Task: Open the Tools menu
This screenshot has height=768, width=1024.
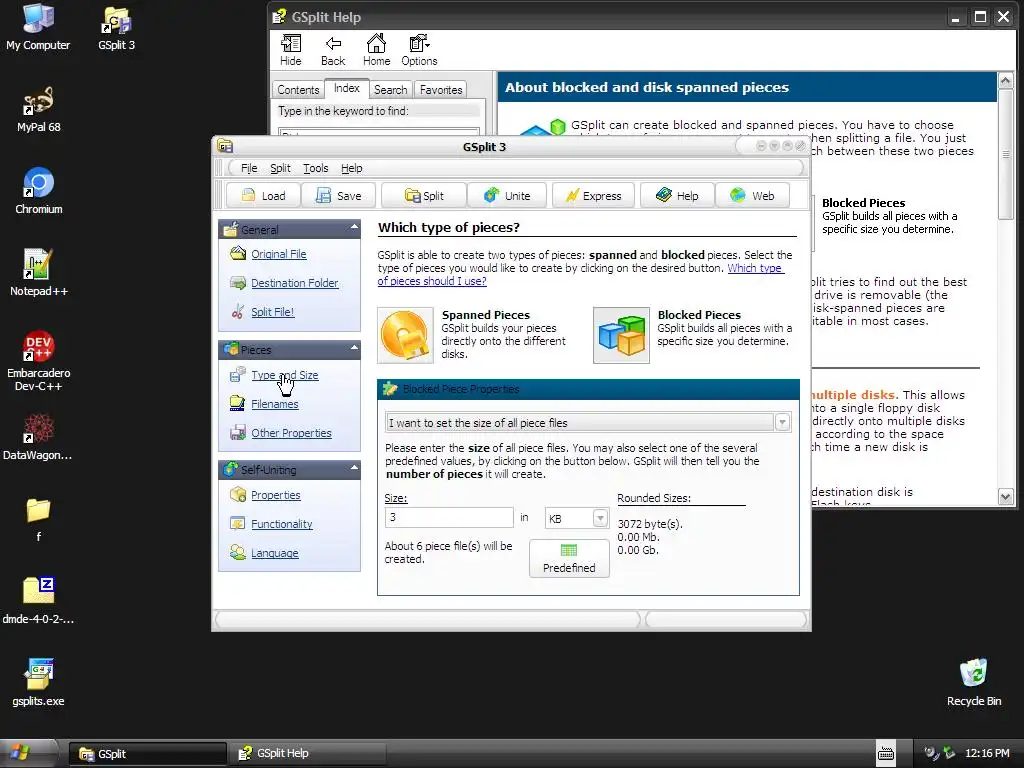Action: (x=315, y=168)
